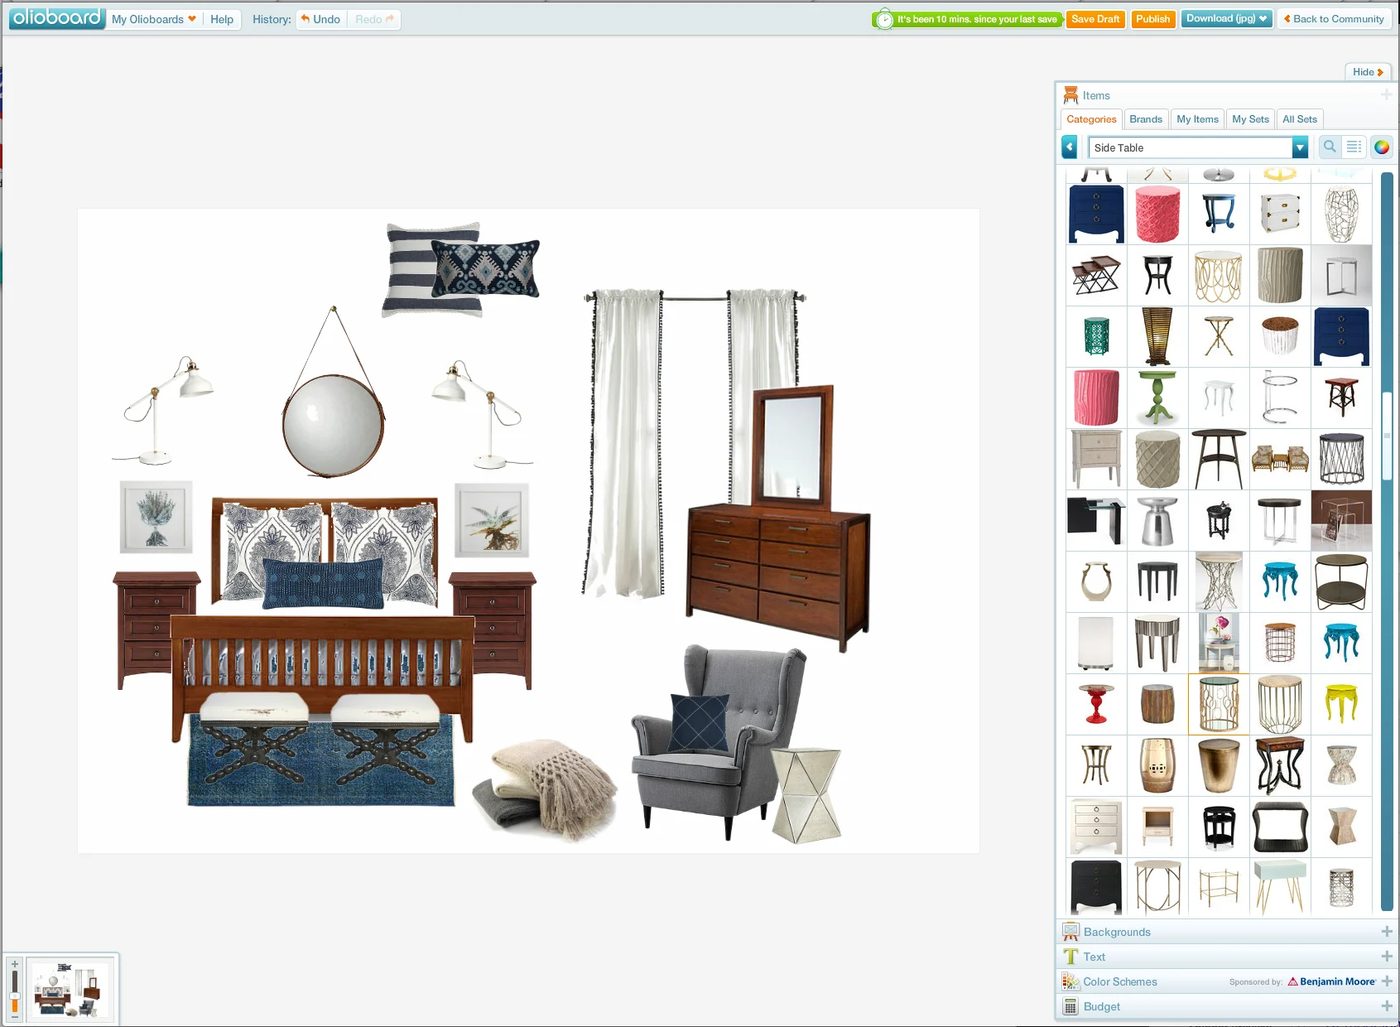Switch to the Brands tab
The width and height of the screenshot is (1400, 1027).
click(1146, 119)
